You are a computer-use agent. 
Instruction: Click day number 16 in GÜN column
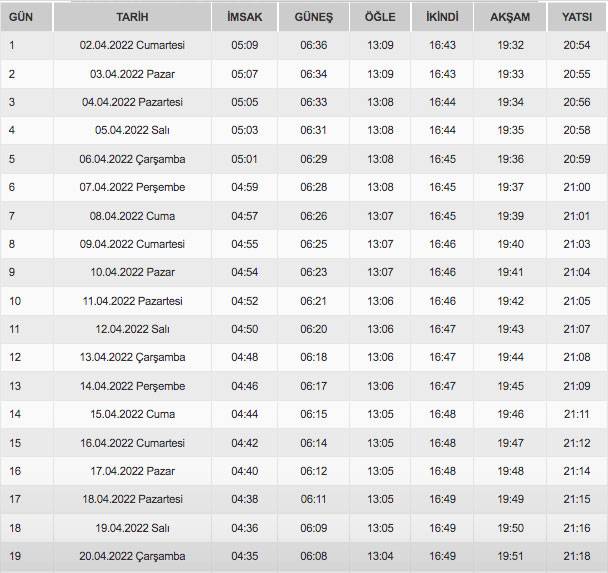pos(15,471)
